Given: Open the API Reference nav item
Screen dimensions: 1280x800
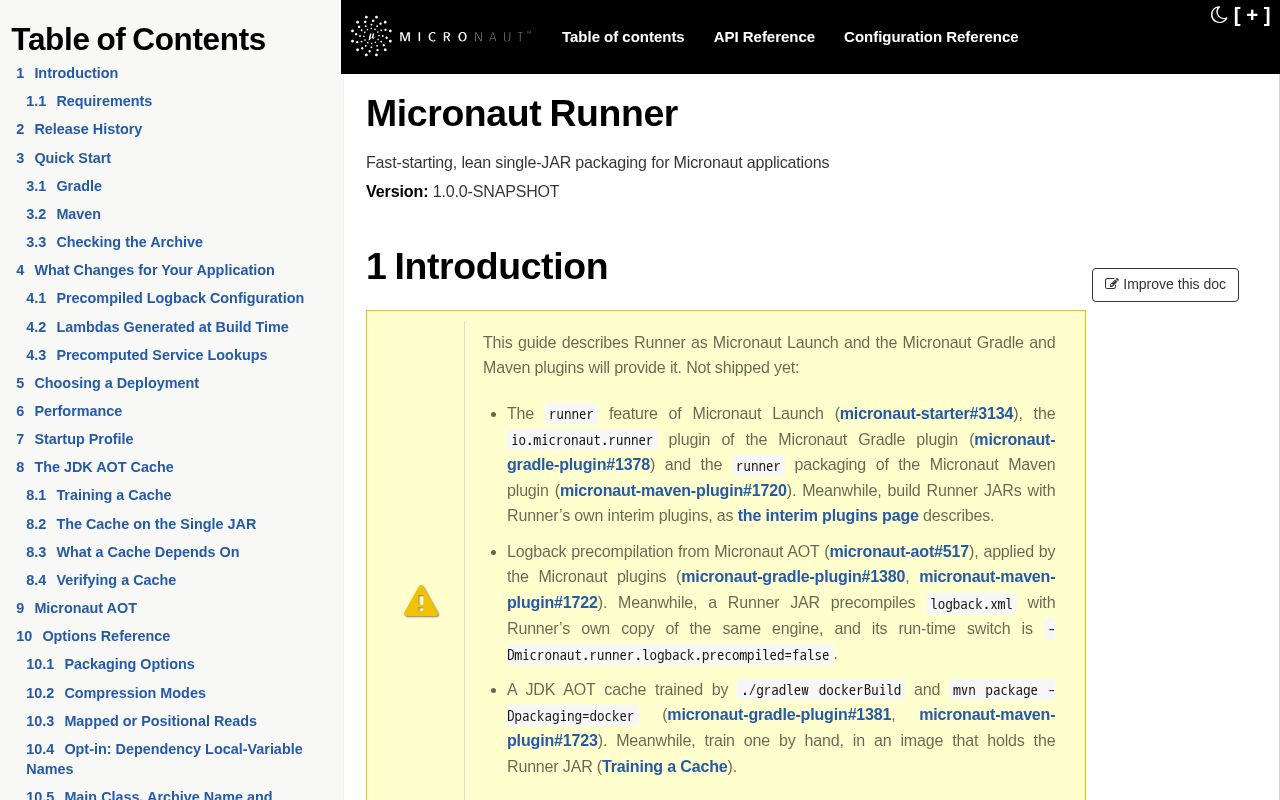Looking at the screenshot, I should click(764, 37).
